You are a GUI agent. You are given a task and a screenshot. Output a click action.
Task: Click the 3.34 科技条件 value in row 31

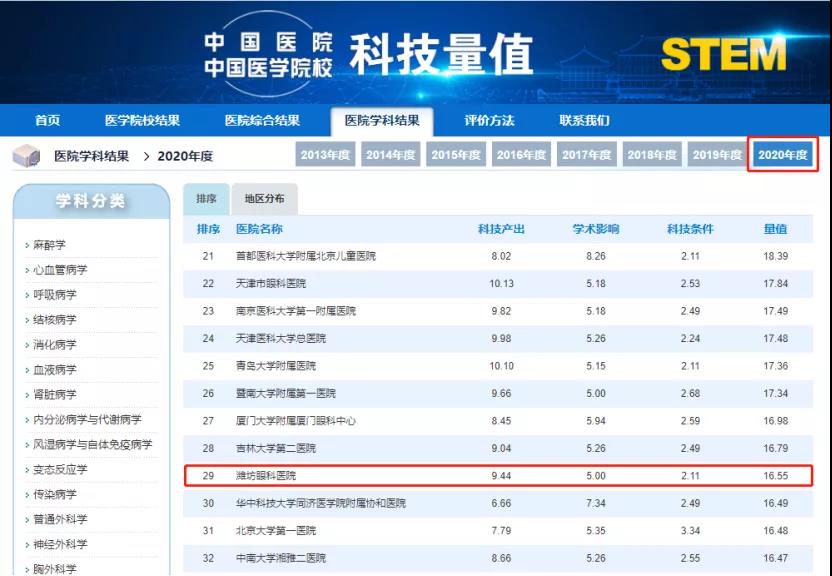click(x=690, y=530)
